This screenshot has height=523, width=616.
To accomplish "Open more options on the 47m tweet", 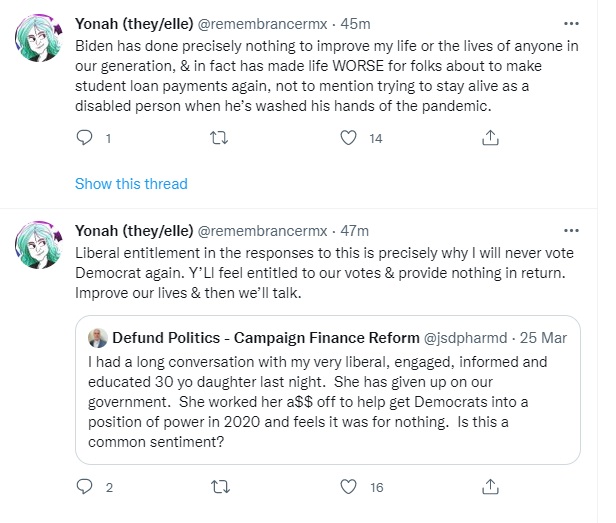I will pyautogui.click(x=571, y=230).
